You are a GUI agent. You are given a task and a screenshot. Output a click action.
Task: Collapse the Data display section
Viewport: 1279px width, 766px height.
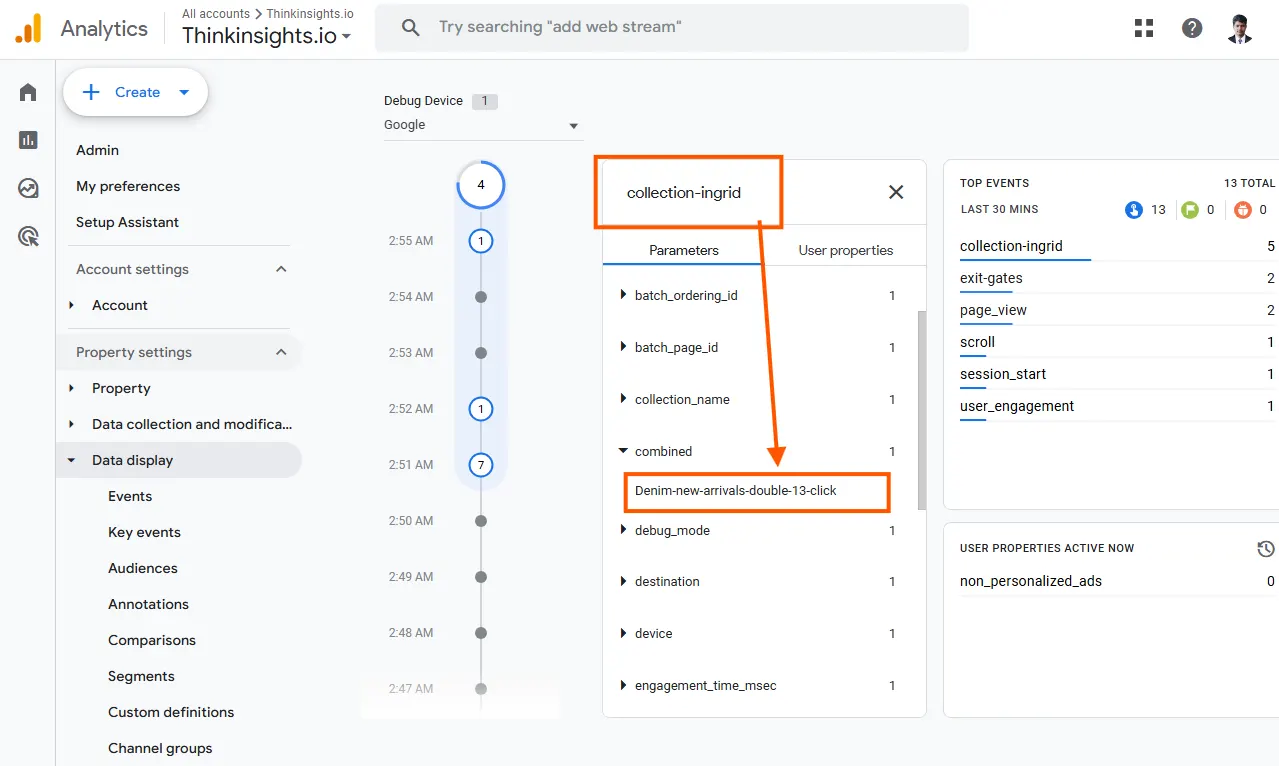click(71, 460)
